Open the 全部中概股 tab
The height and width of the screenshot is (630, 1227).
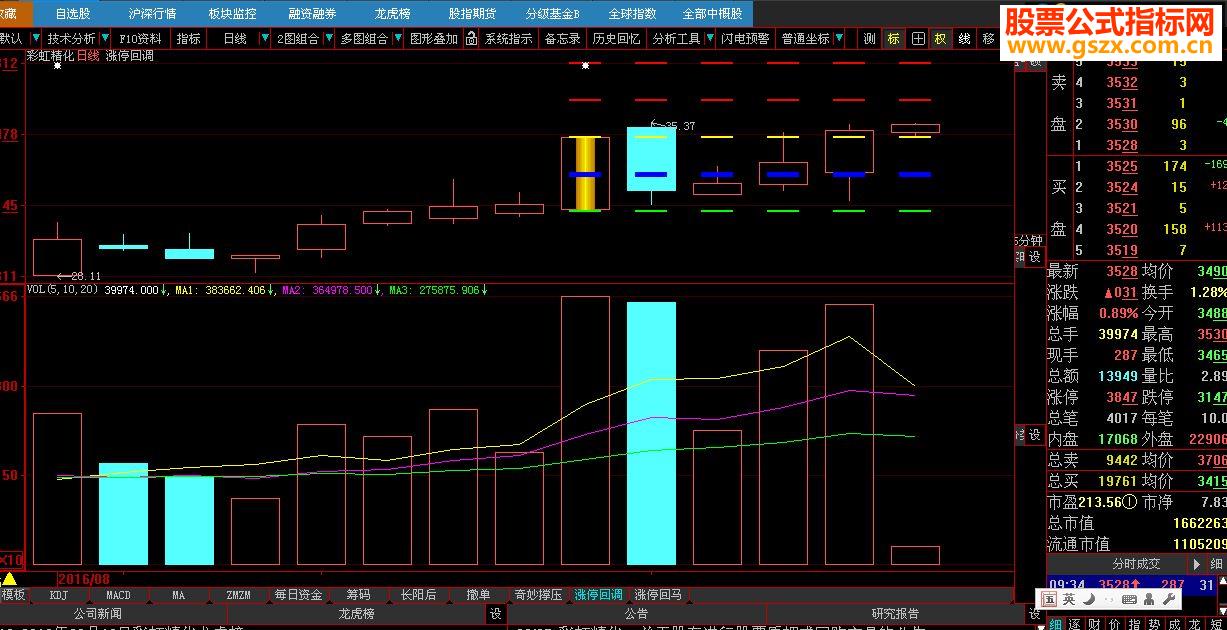coord(712,14)
